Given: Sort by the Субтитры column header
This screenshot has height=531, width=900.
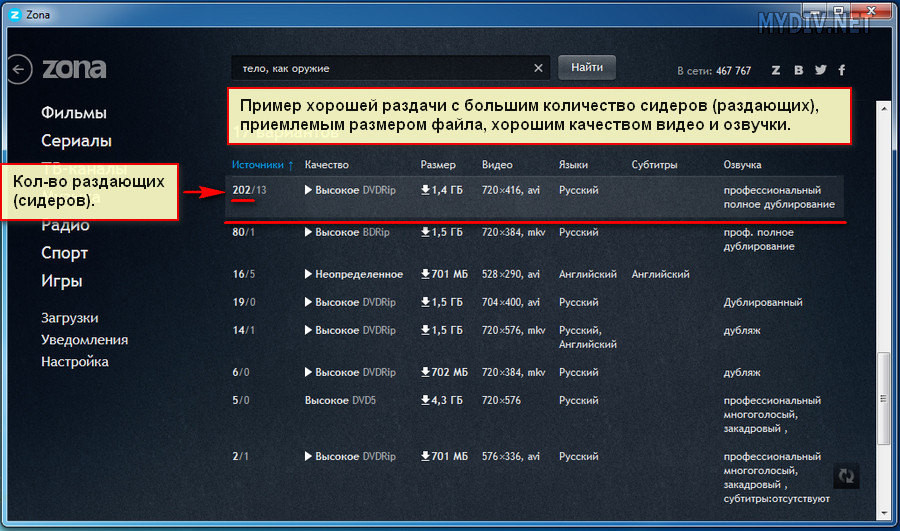Looking at the screenshot, I should point(654,165).
